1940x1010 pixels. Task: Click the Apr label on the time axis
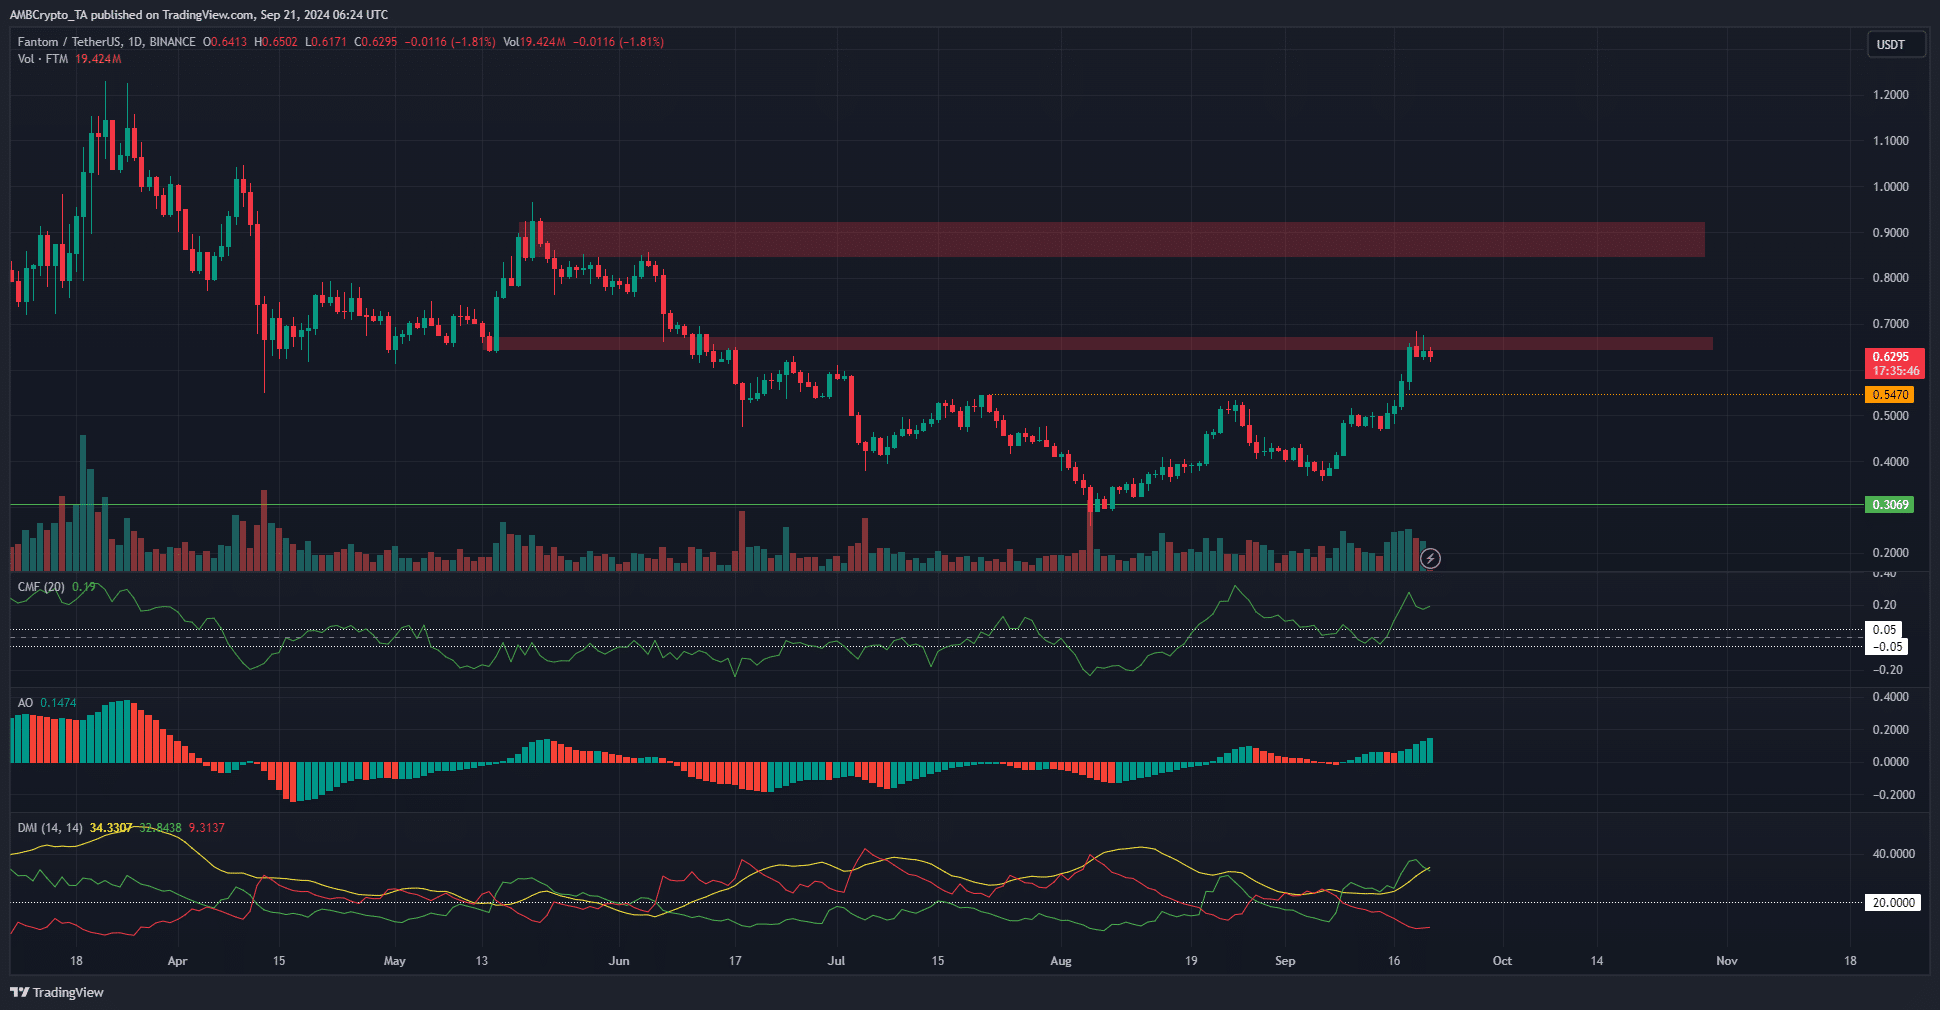point(177,961)
